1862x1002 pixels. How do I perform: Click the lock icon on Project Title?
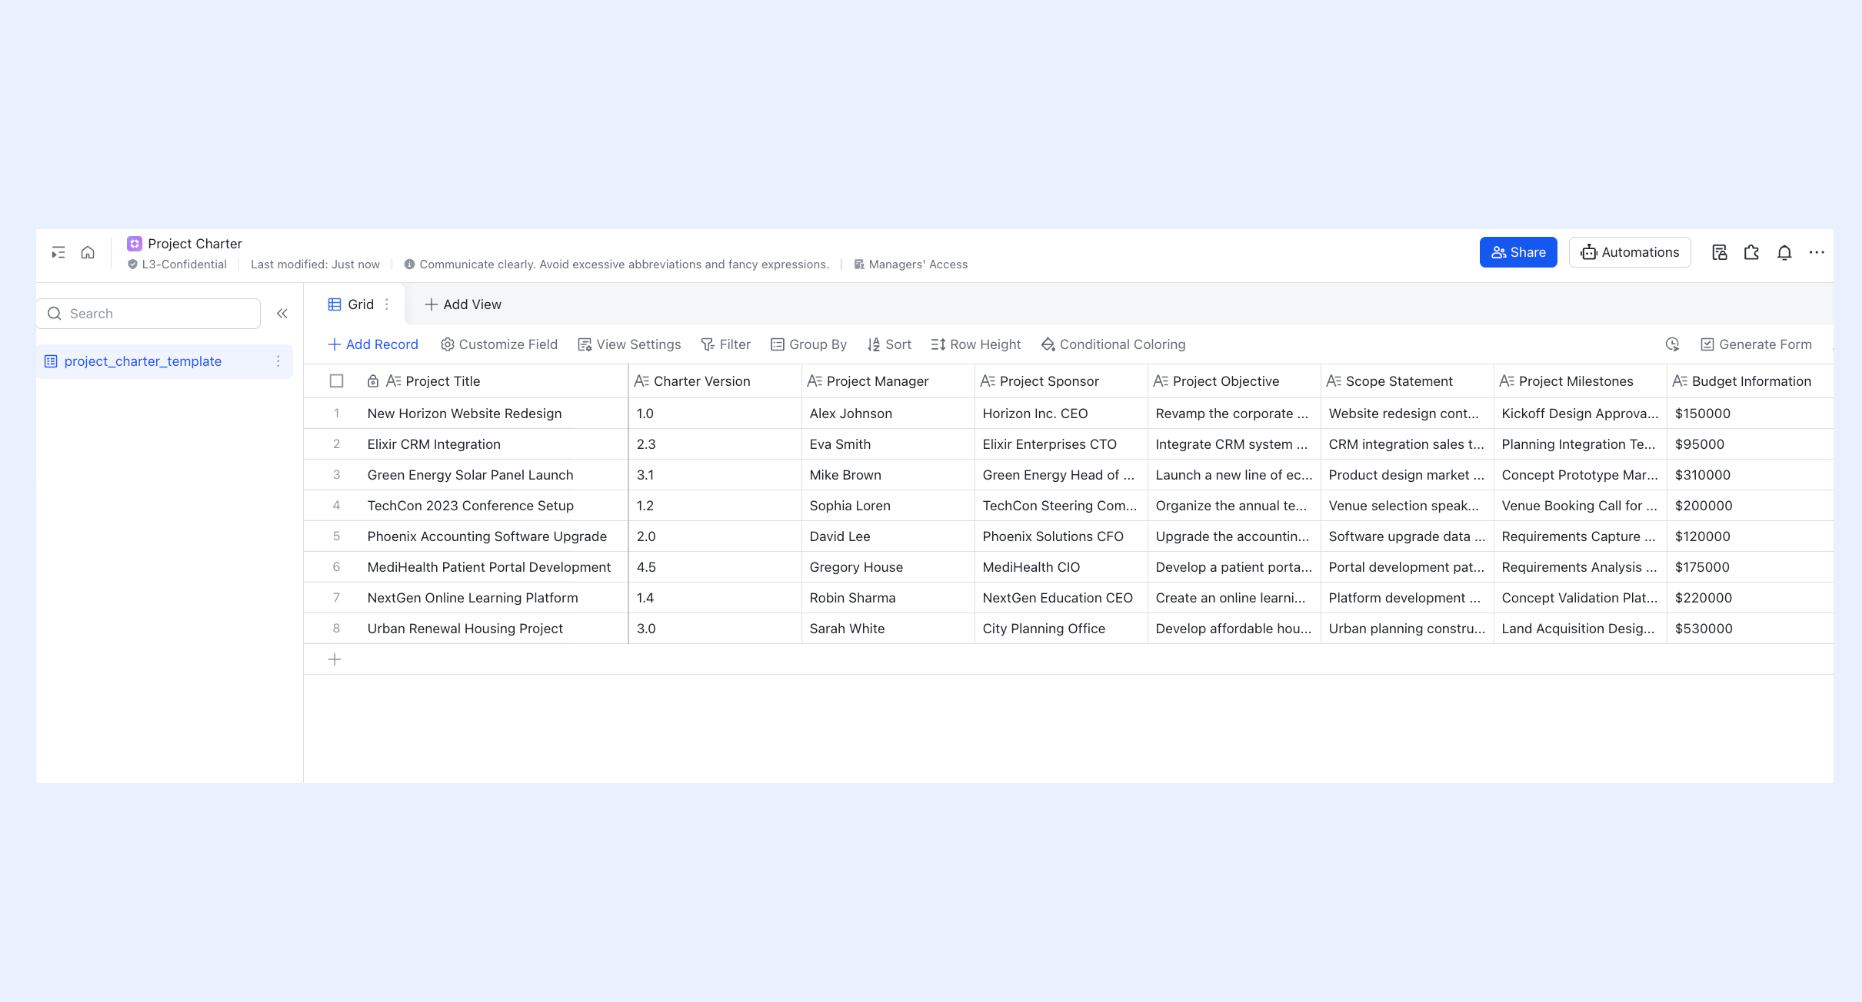(373, 382)
